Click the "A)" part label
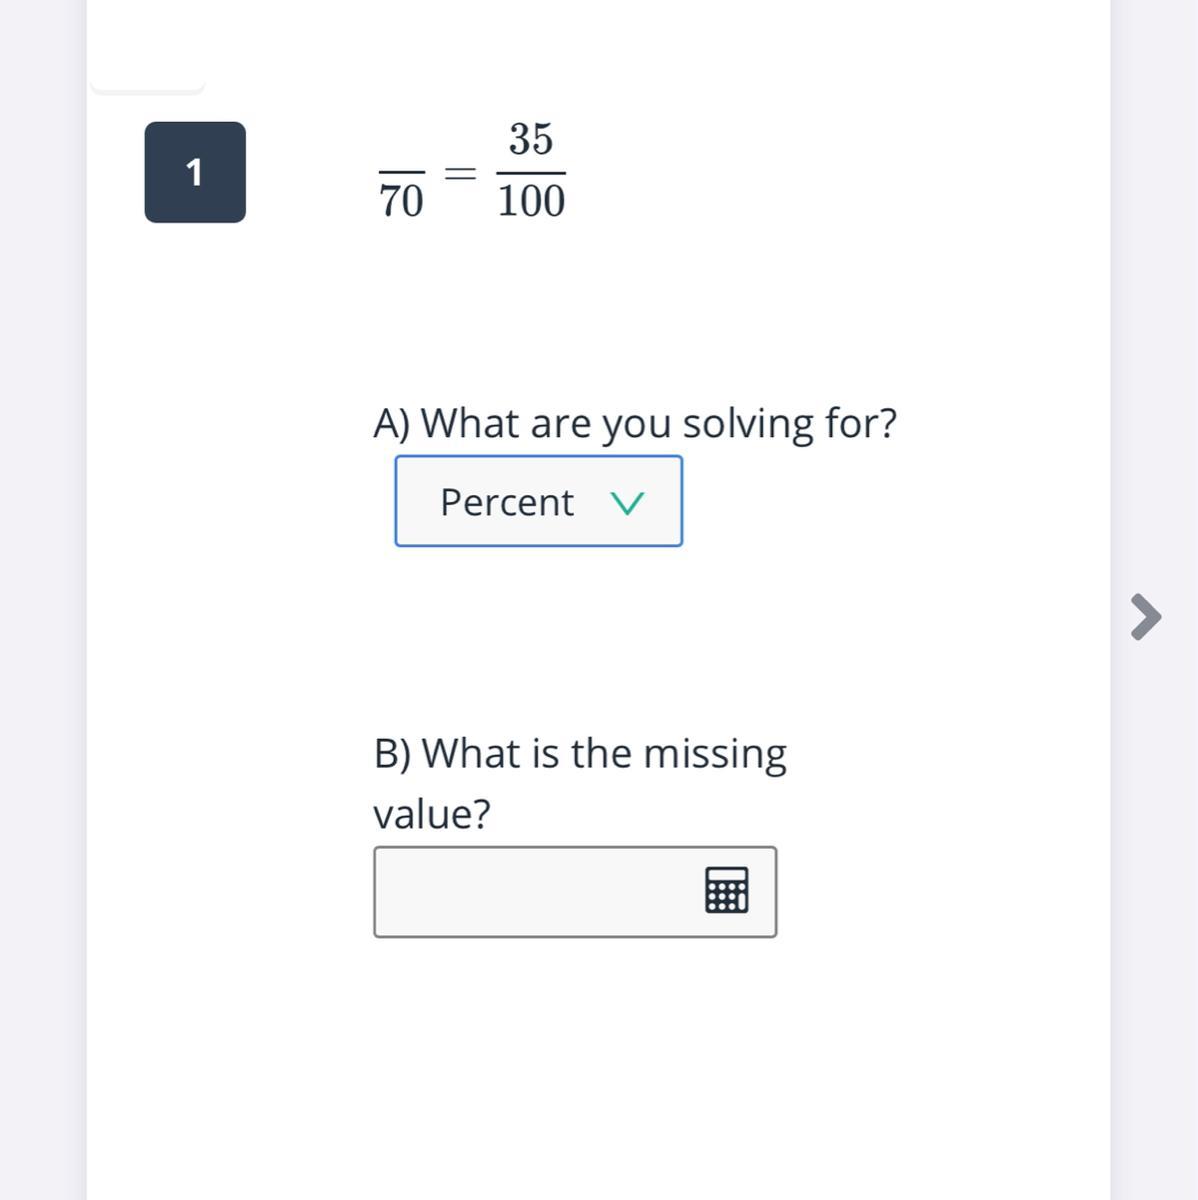 [392, 423]
